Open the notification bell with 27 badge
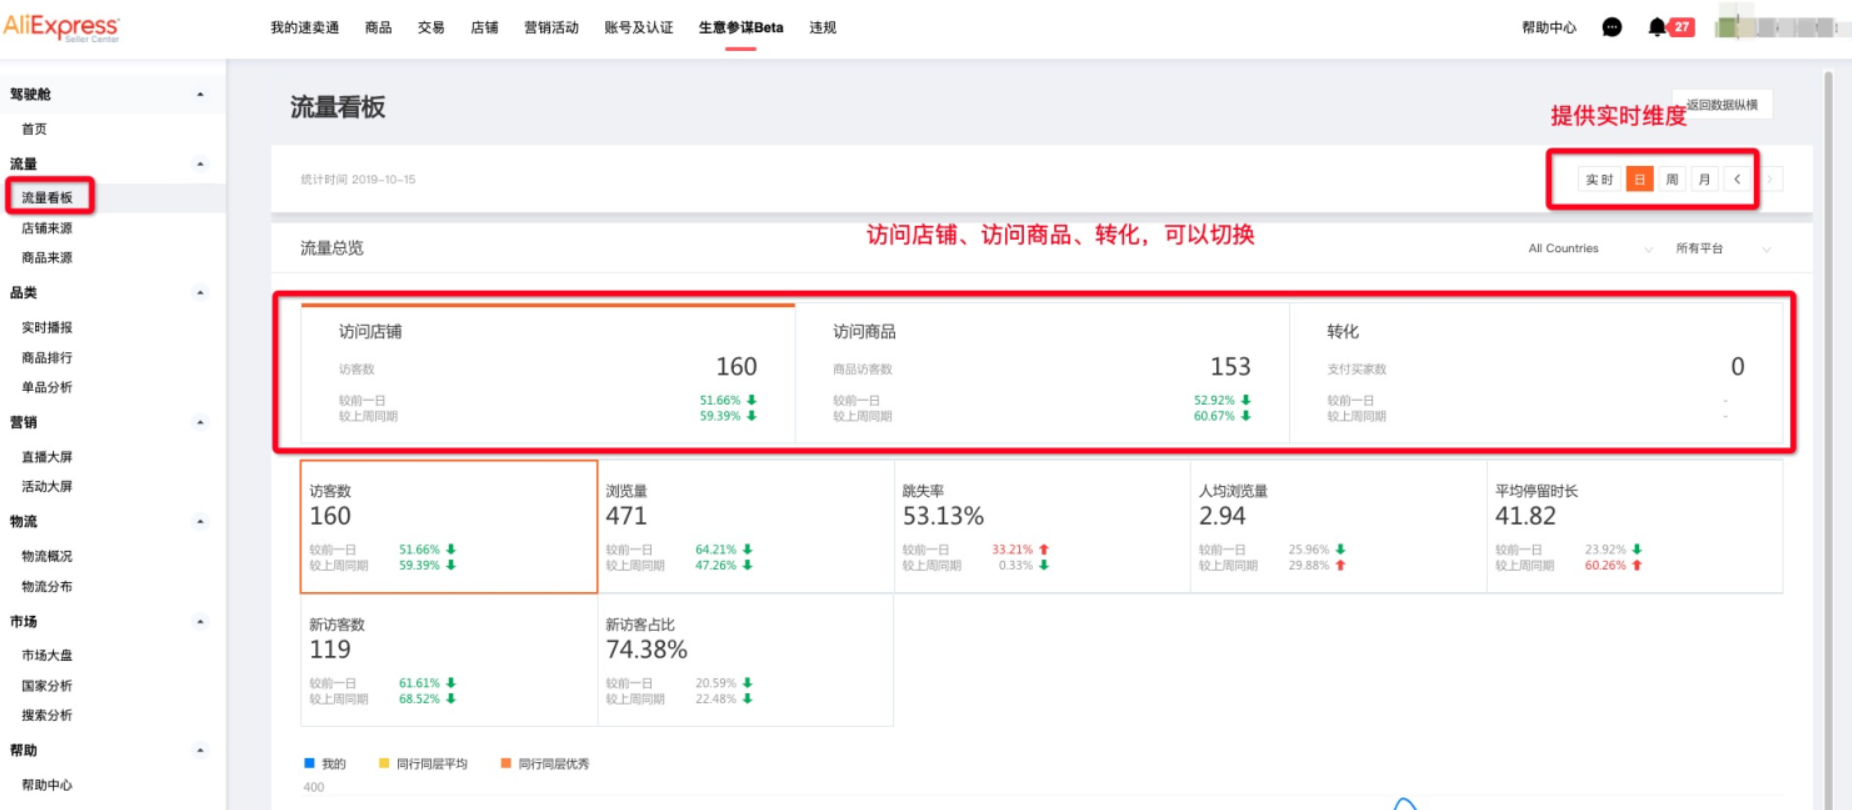The width and height of the screenshot is (1852, 810). tap(1658, 28)
